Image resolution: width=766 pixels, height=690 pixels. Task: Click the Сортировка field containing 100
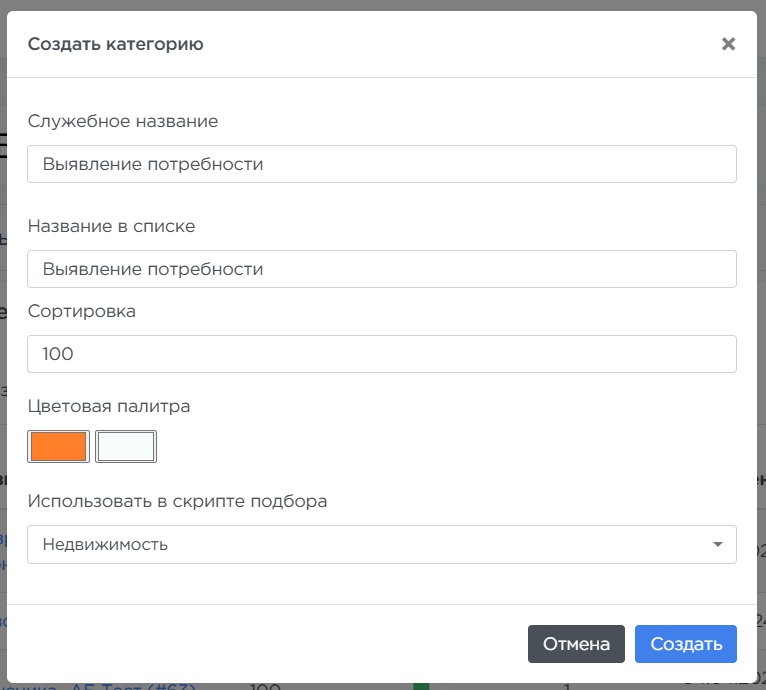(x=381, y=354)
